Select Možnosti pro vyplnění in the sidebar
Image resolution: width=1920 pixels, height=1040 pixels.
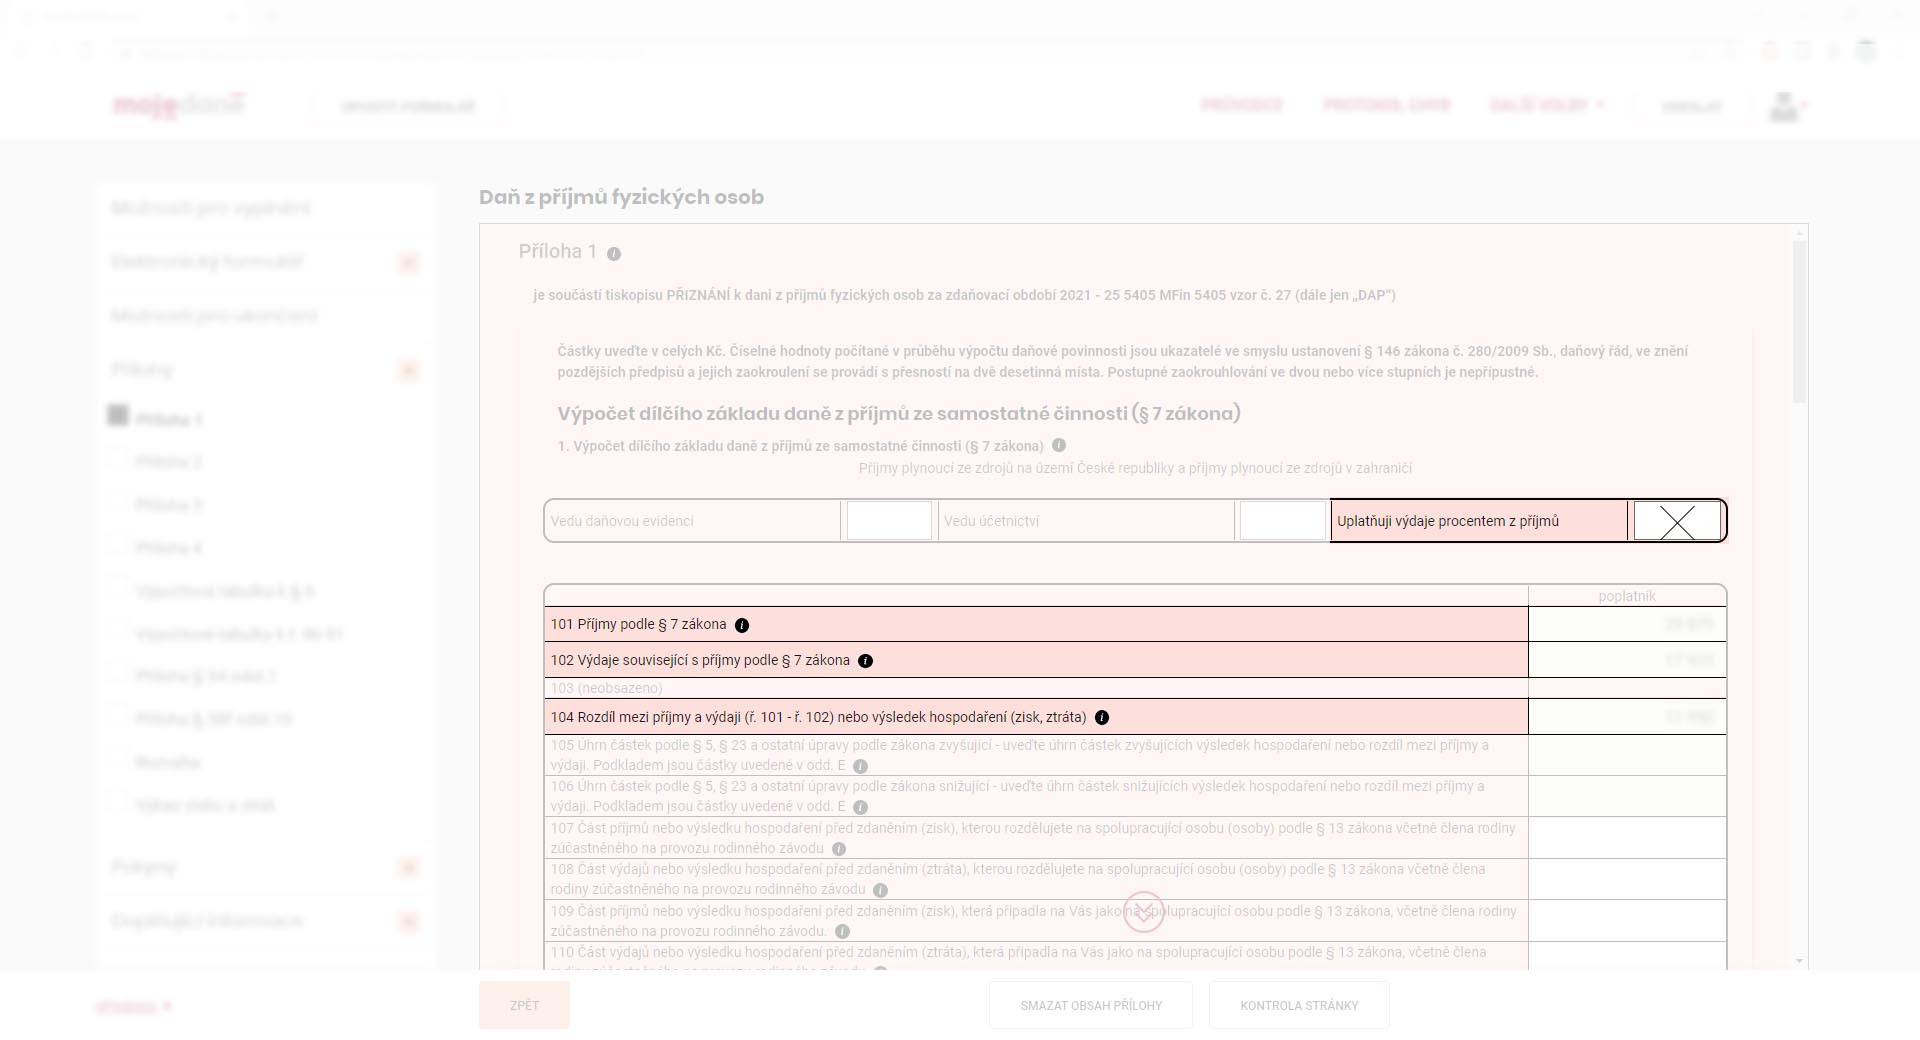tap(211, 208)
